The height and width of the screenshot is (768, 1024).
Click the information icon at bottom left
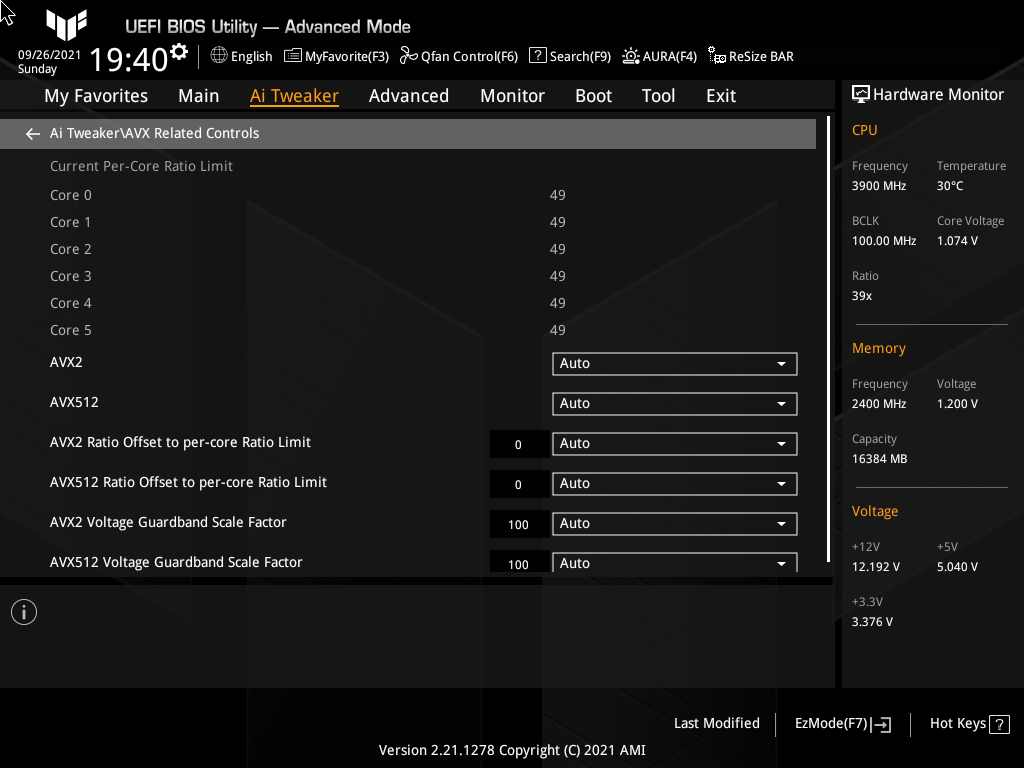tap(23, 611)
